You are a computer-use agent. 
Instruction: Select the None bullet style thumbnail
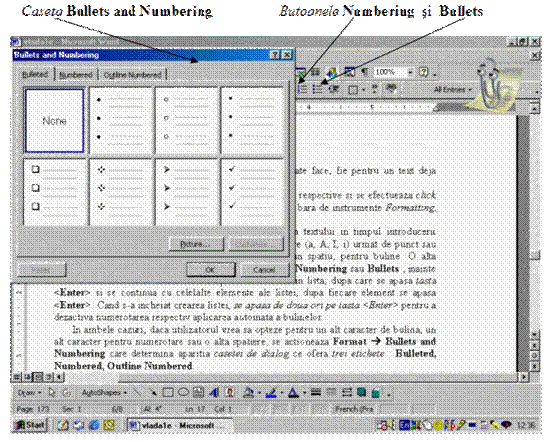click(x=55, y=121)
